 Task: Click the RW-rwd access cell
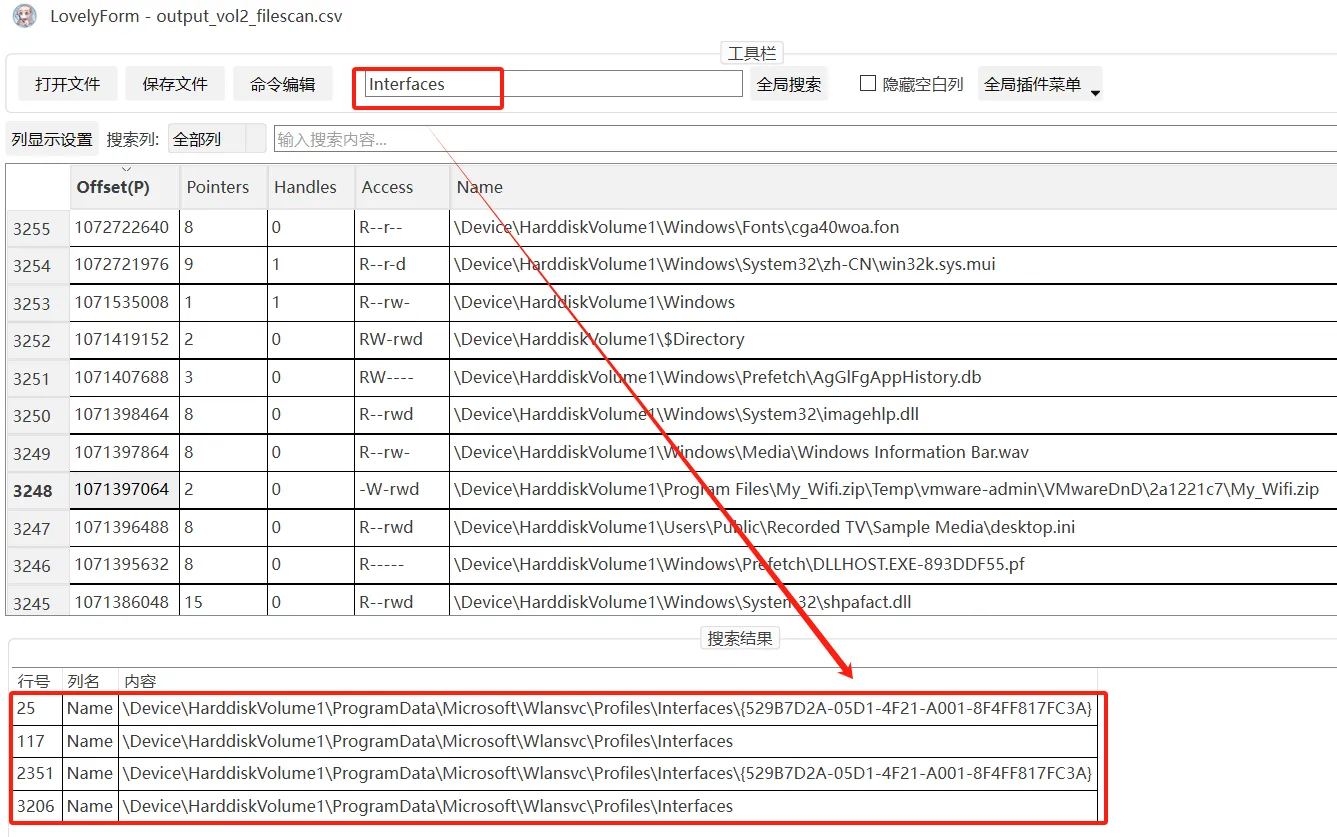402,339
